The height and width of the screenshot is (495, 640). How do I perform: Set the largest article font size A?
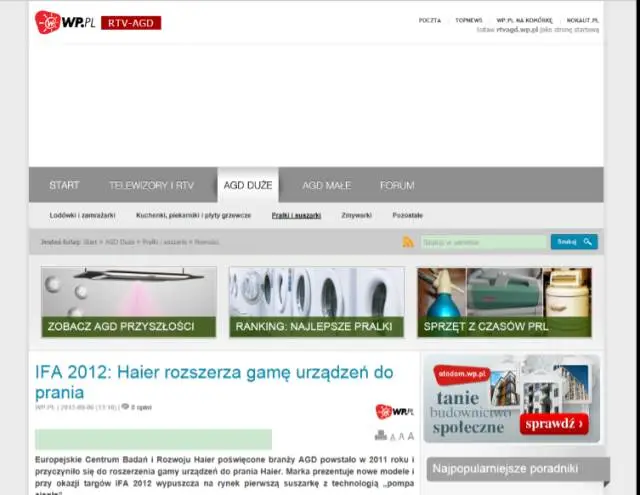click(411, 436)
